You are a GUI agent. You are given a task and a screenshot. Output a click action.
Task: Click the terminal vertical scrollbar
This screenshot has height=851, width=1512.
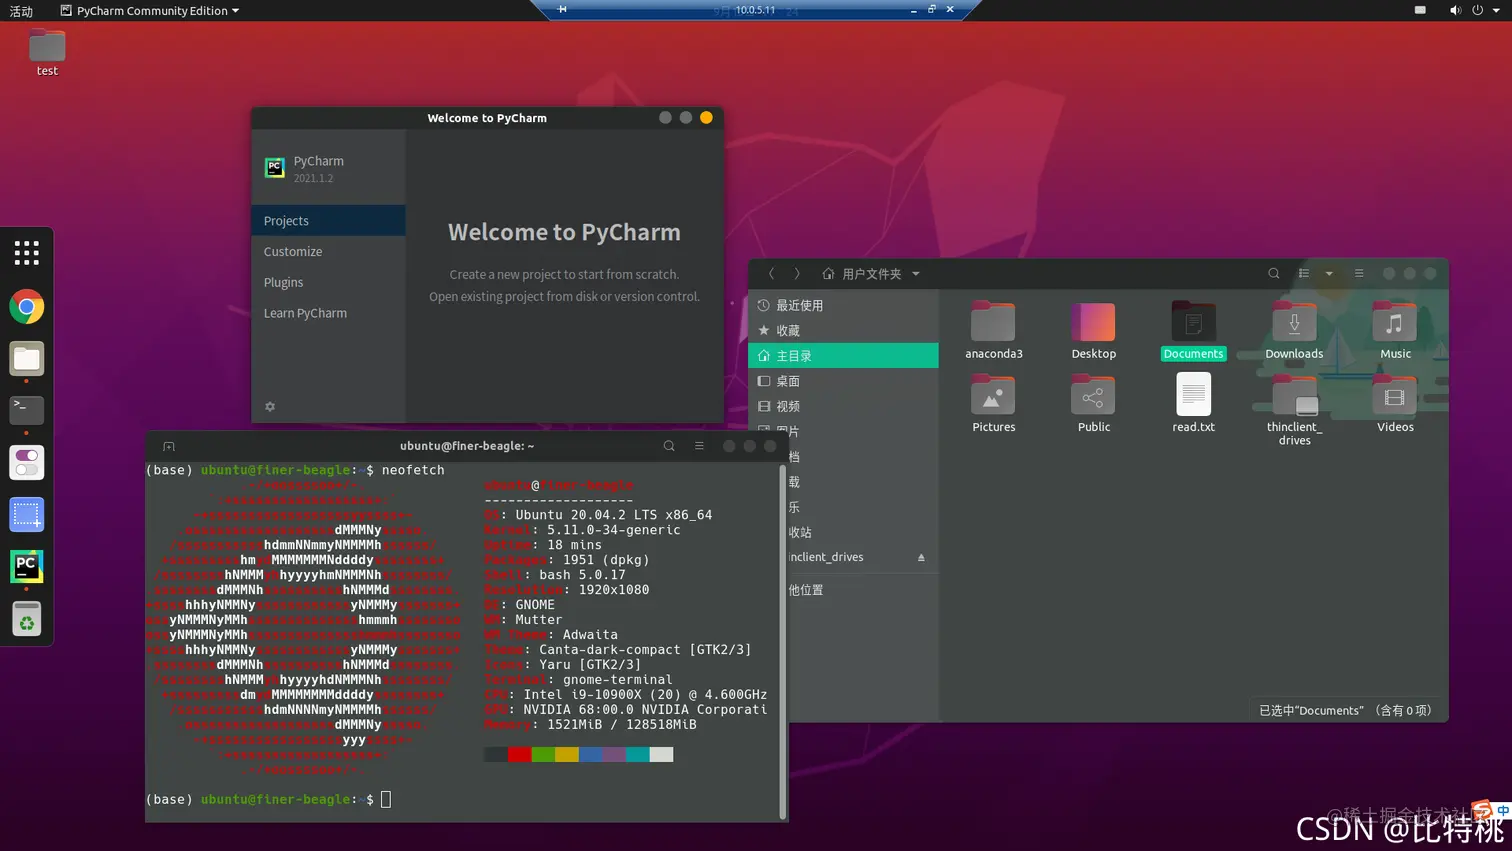782,642
